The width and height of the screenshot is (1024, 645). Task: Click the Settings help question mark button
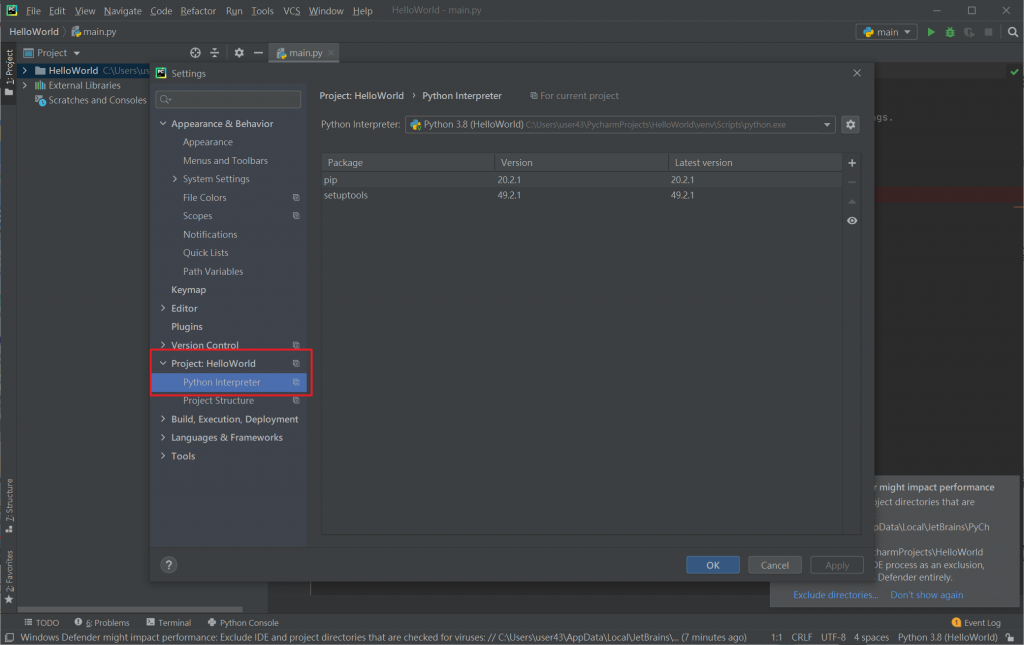[x=168, y=565]
